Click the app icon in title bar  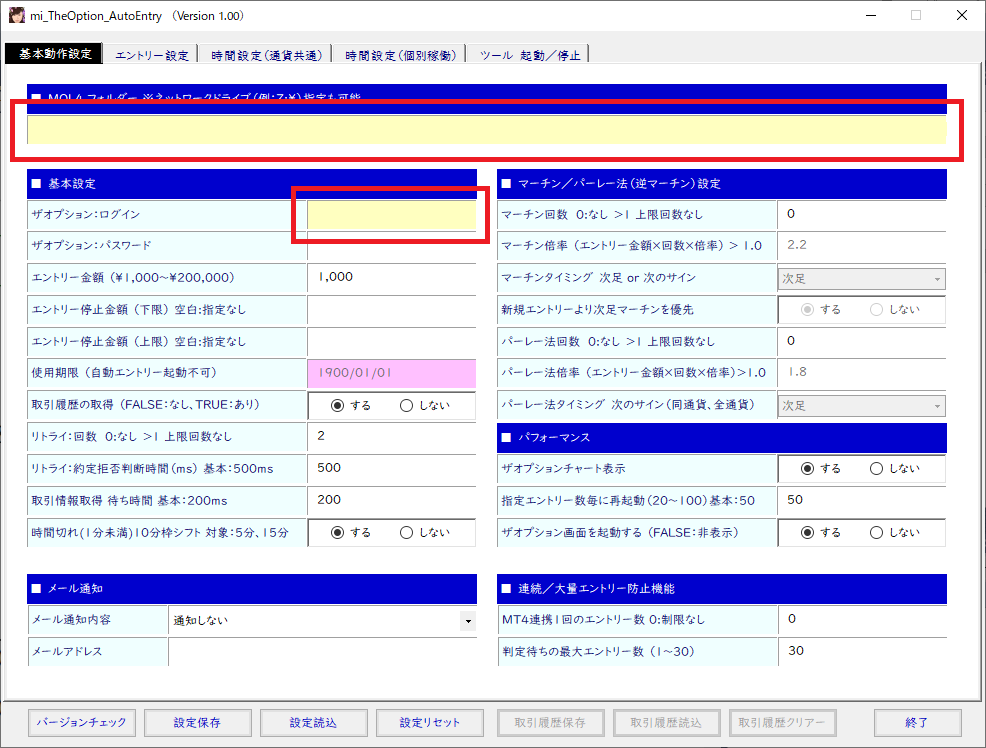coord(18,16)
